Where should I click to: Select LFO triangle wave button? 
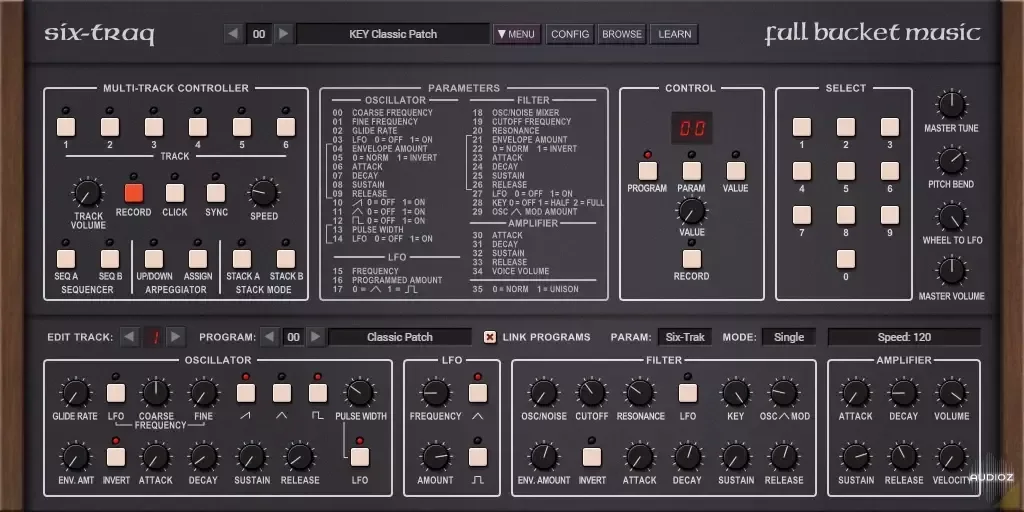pos(478,392)
